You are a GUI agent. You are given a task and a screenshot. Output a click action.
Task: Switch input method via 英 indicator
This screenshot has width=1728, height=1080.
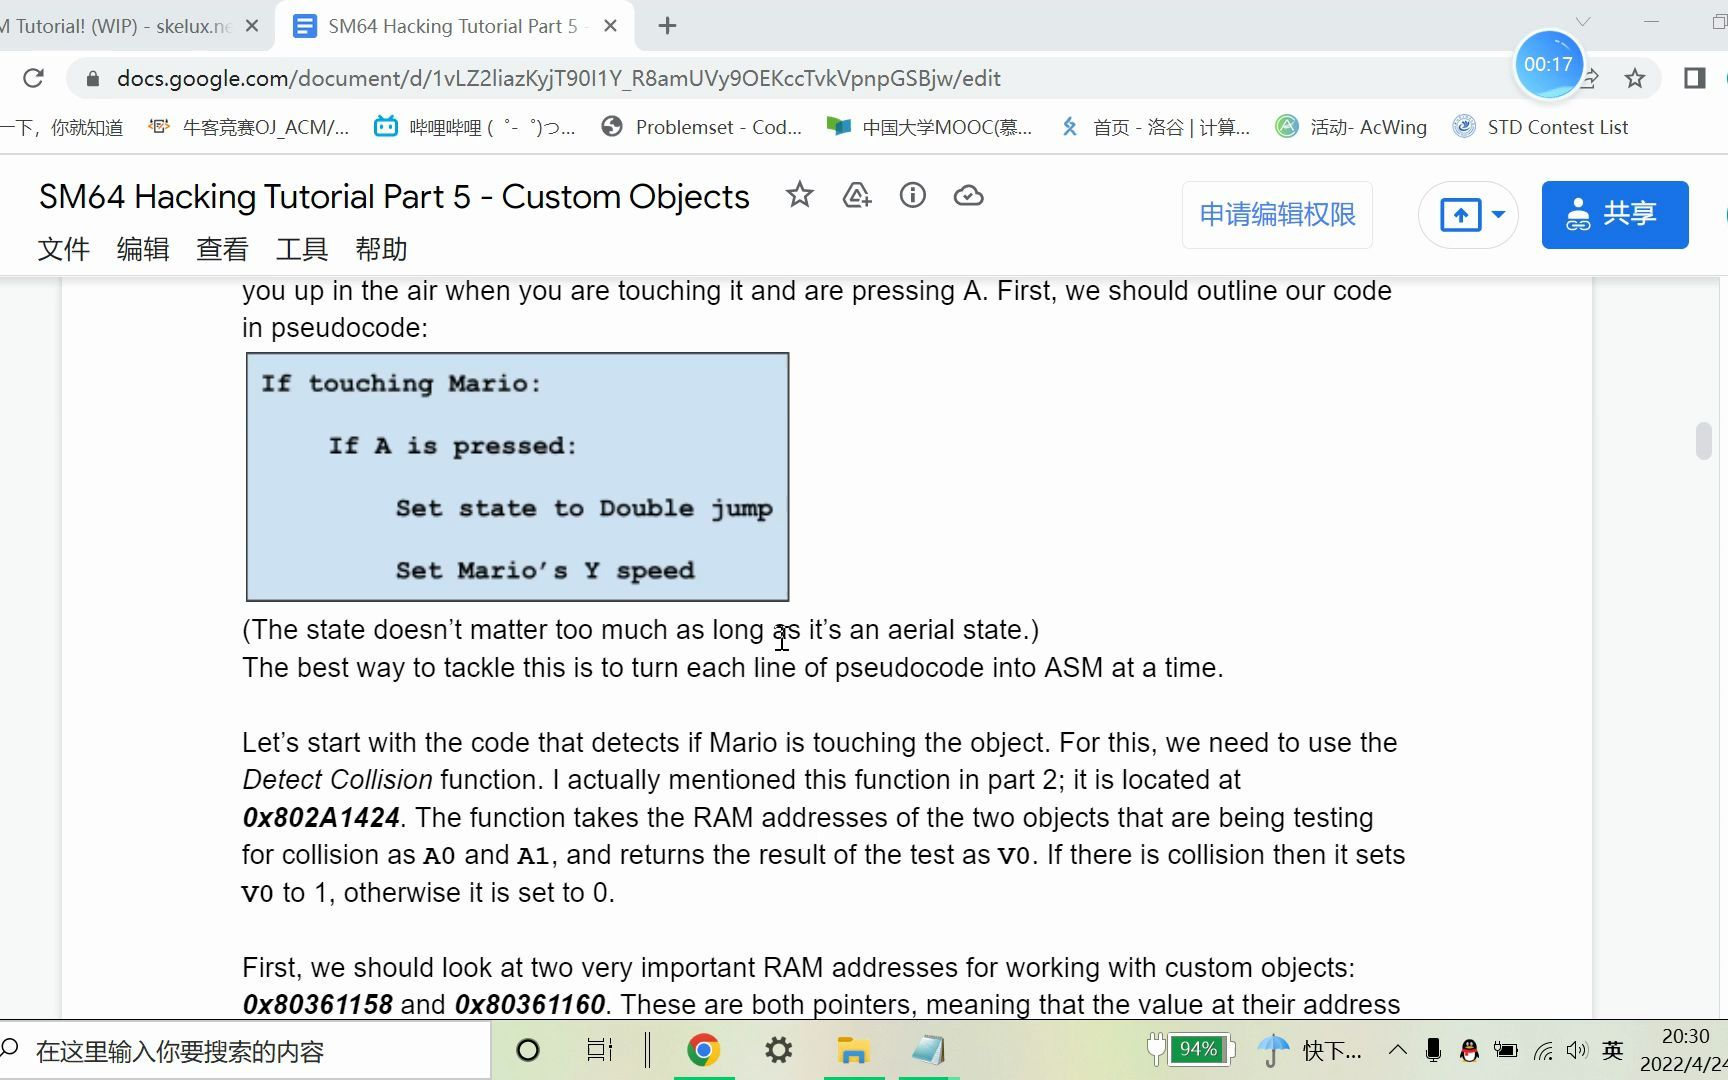tap(1613, 1050)
